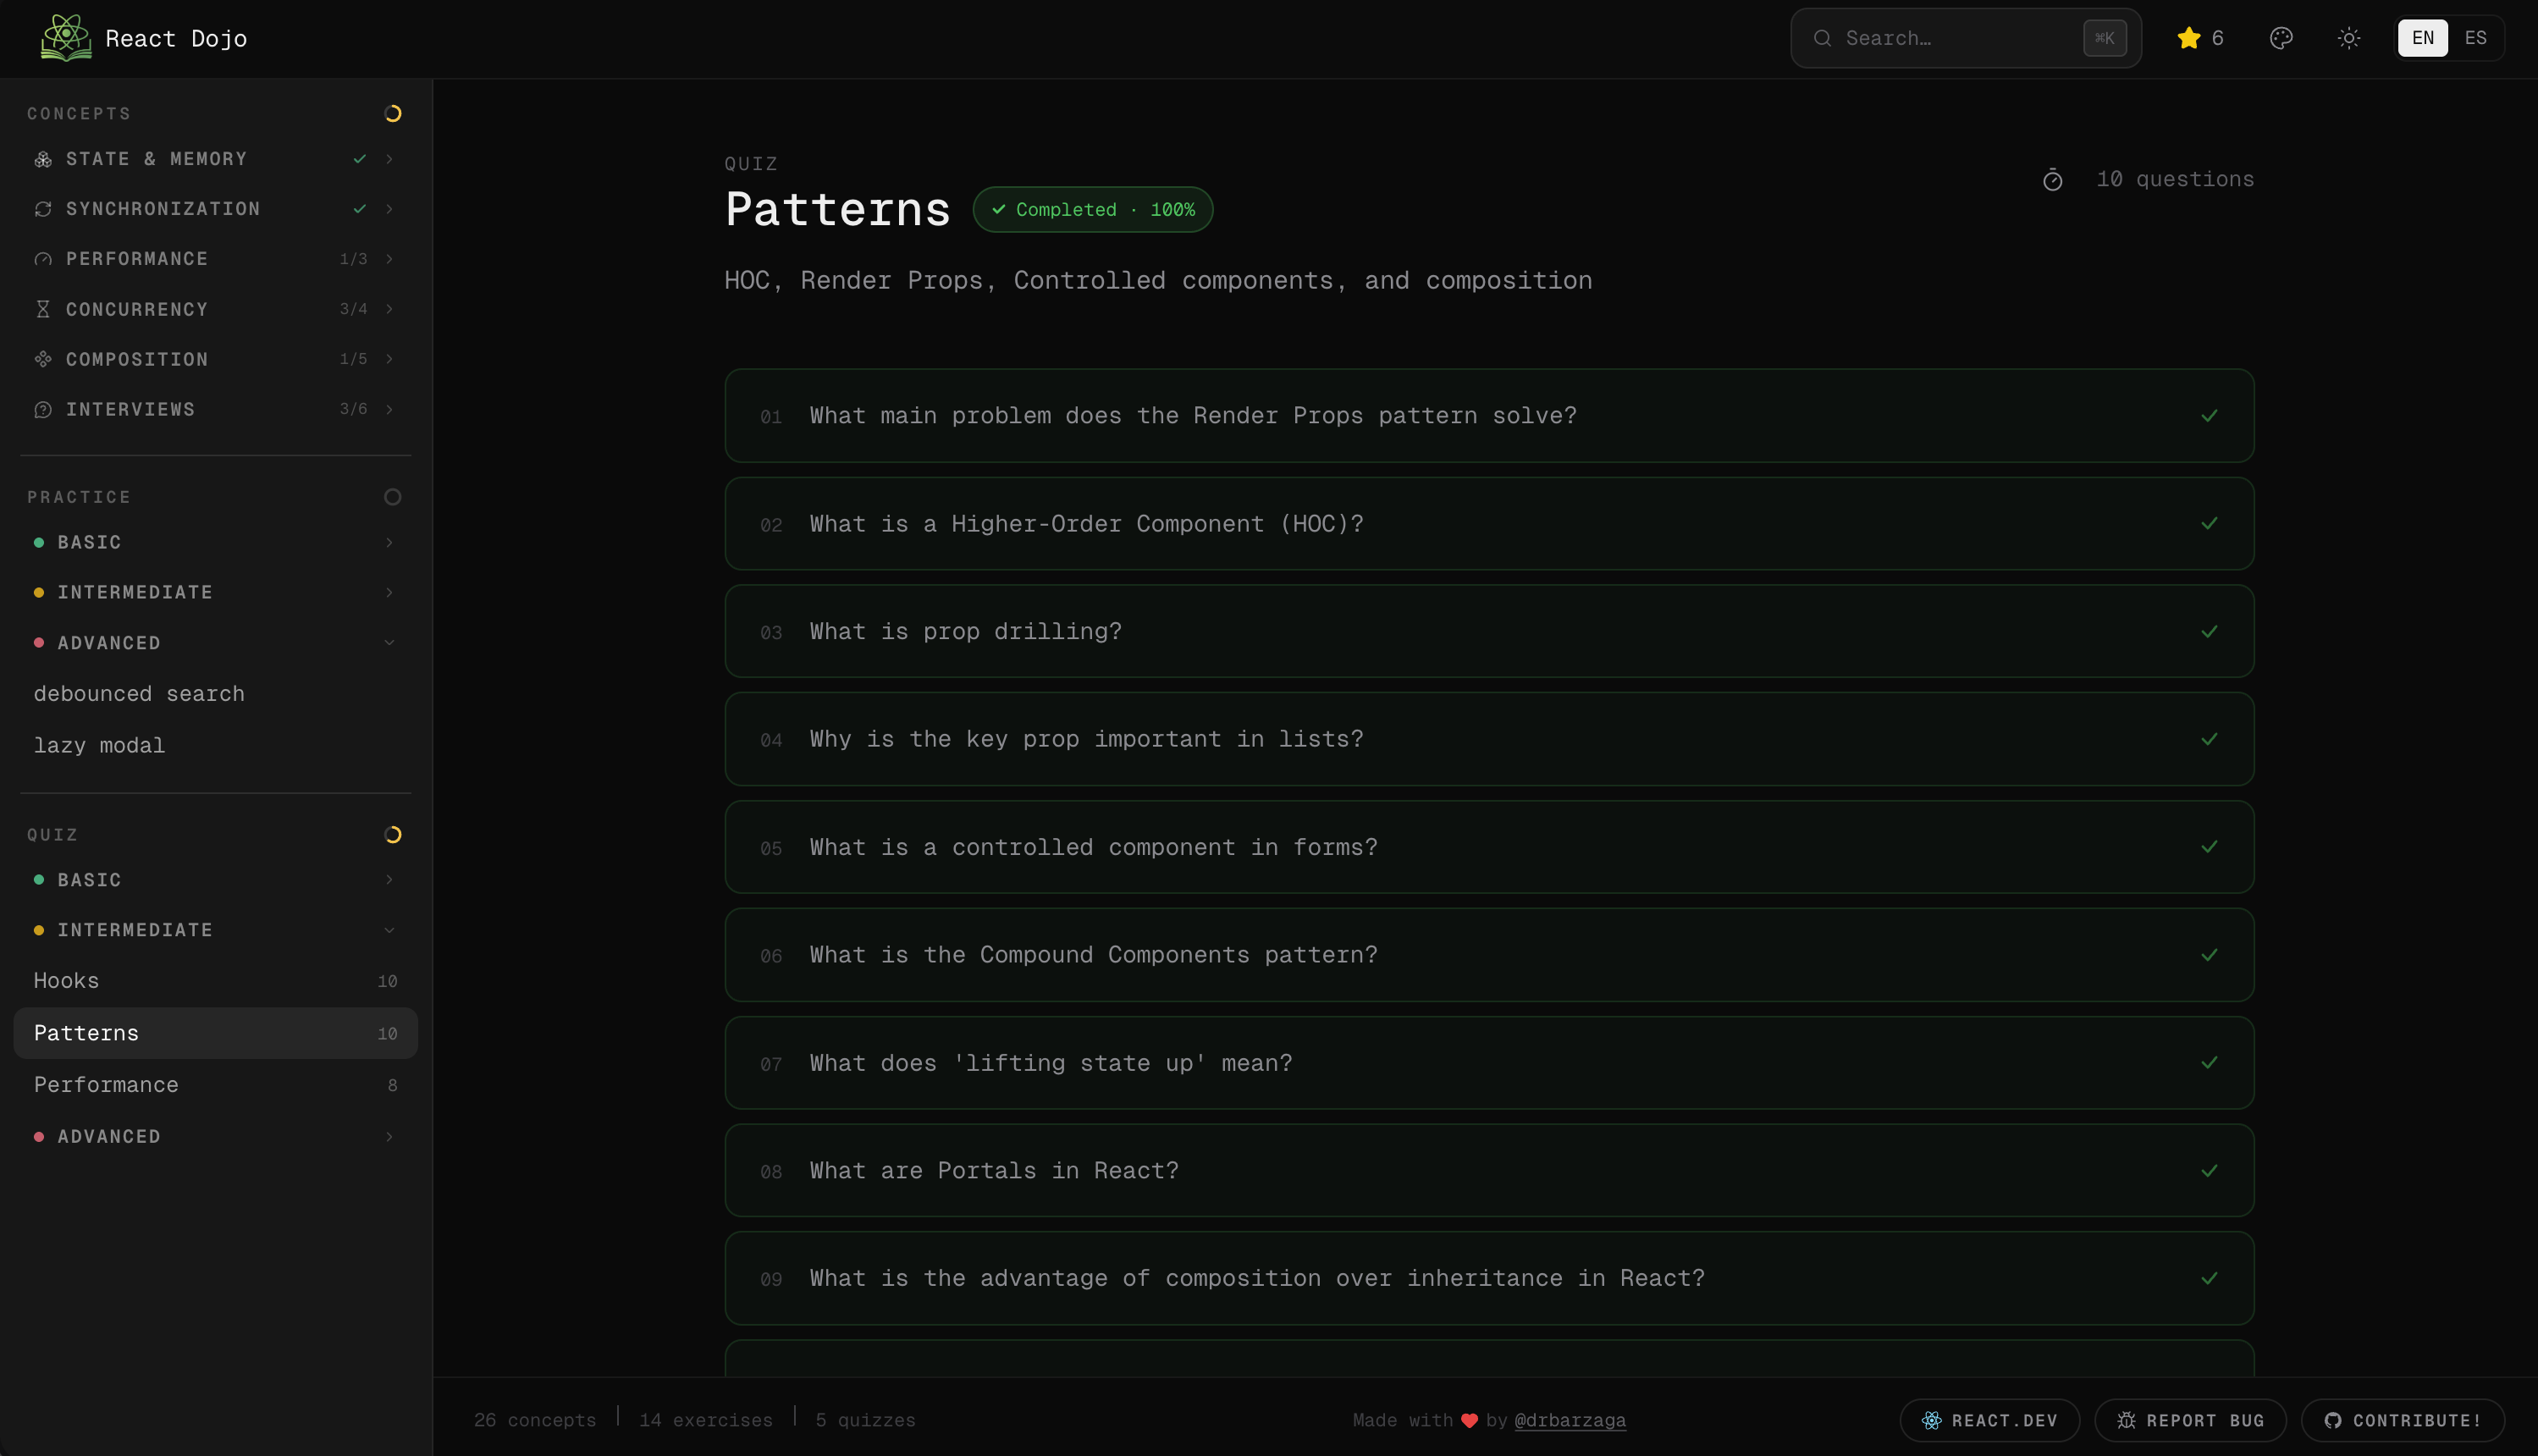Open question 03 about prop drilling

tap(1489, 632)
